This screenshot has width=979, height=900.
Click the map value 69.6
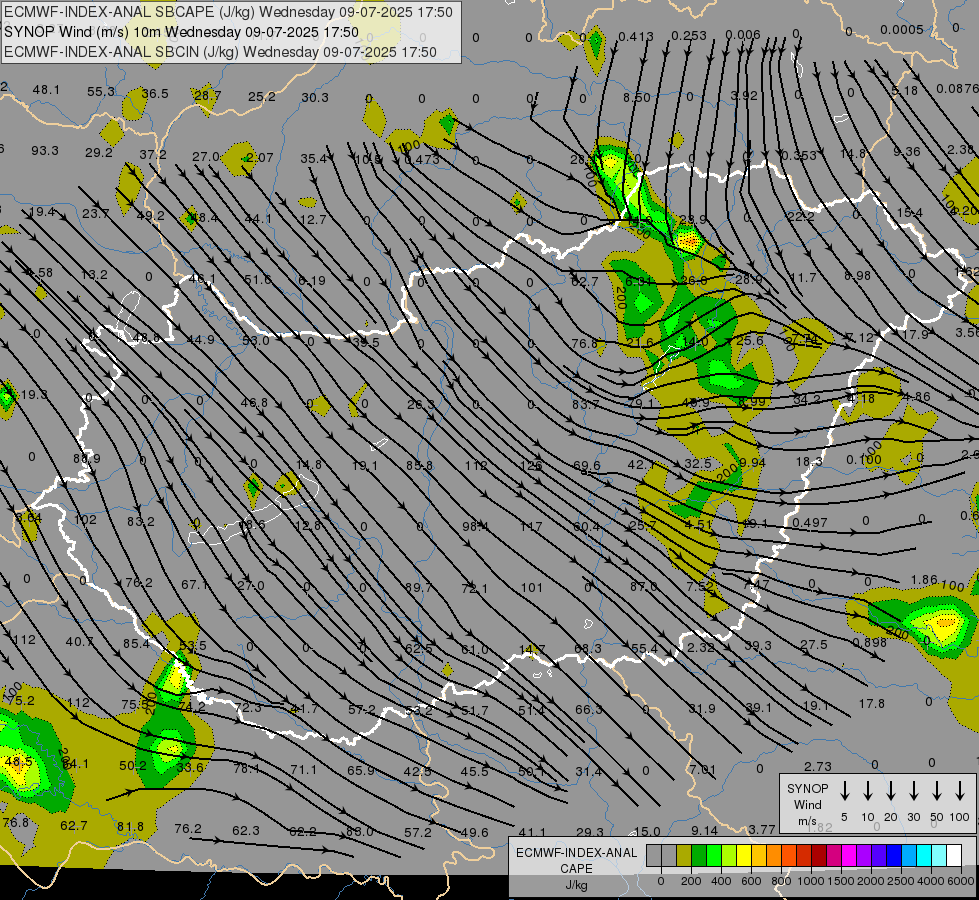(587, 465)
